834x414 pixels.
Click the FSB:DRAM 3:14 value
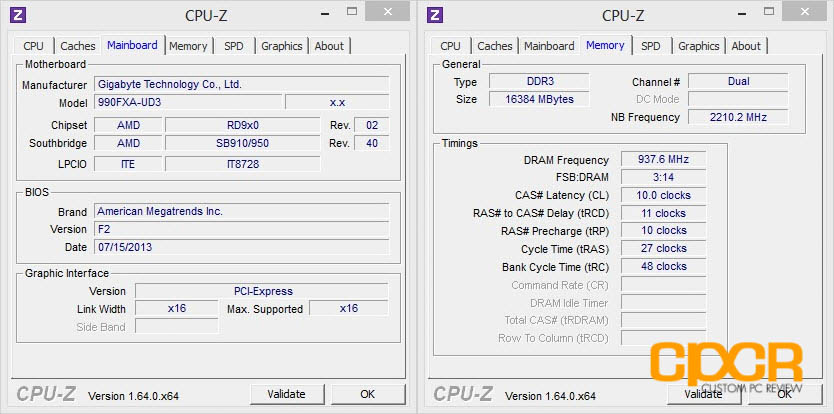click(663, 177)
